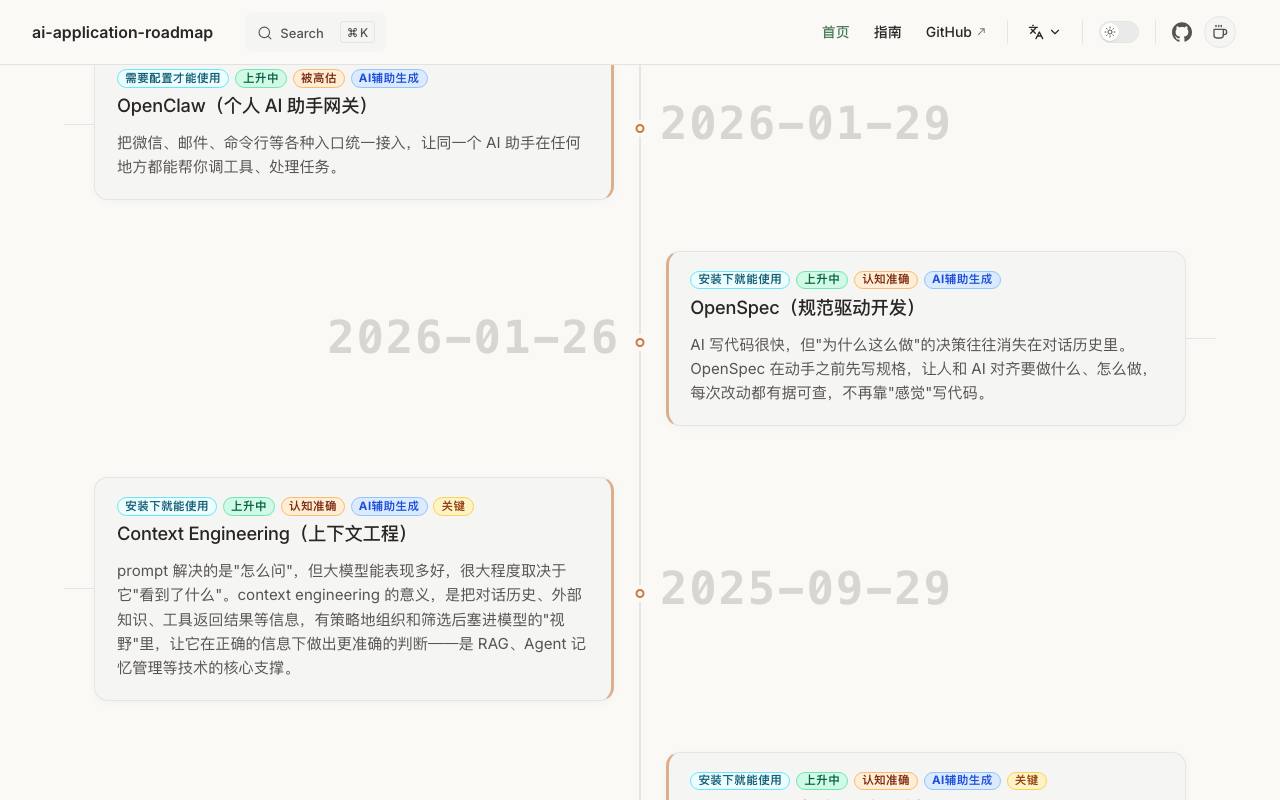Click the 认知准确 tag on OpenSpec card
Viewport: 1280px width, 800px height.
point(886,280)
